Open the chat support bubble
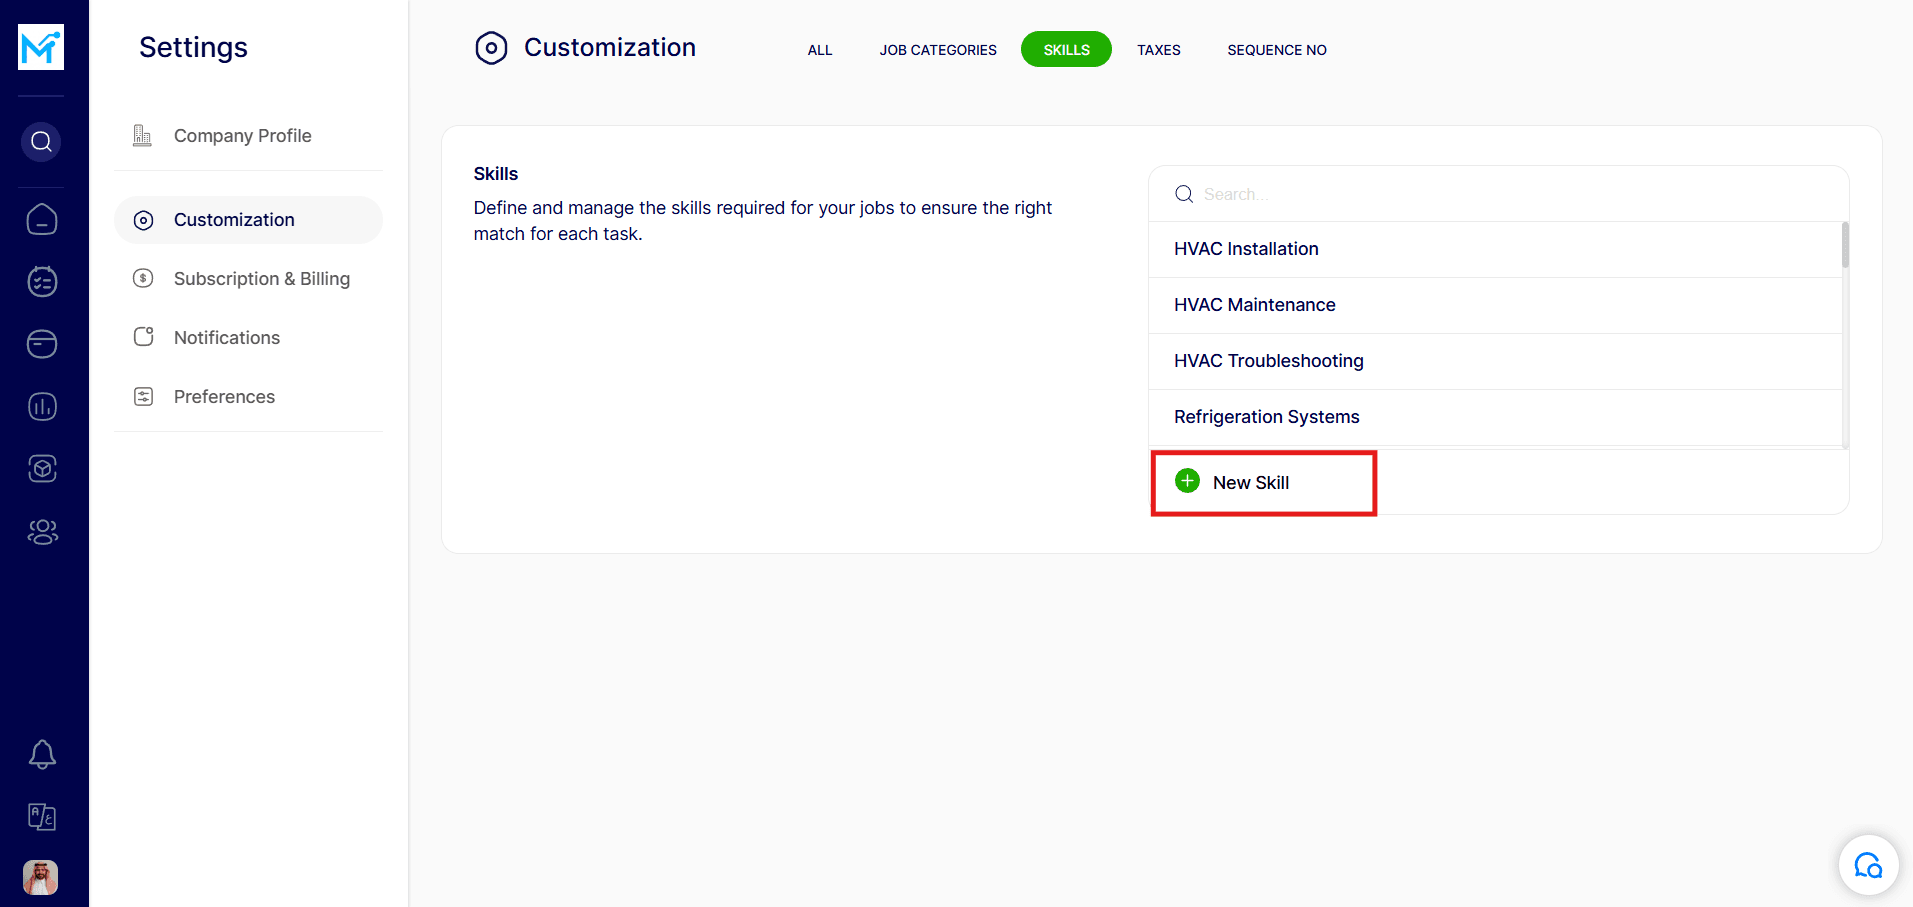1913x907 pixels. click(1867, 865)
